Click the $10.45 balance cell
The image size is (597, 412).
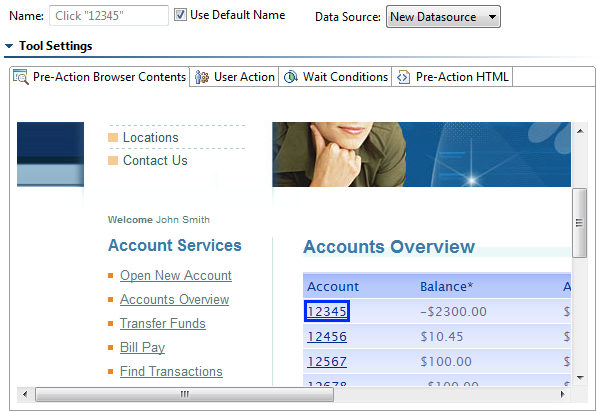click(442, 337)
